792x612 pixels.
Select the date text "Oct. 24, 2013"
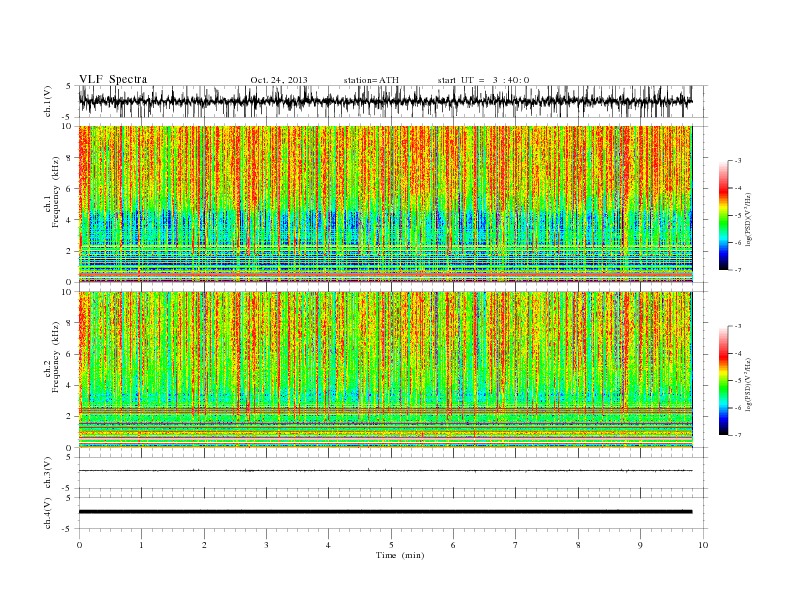coord(279,80)
